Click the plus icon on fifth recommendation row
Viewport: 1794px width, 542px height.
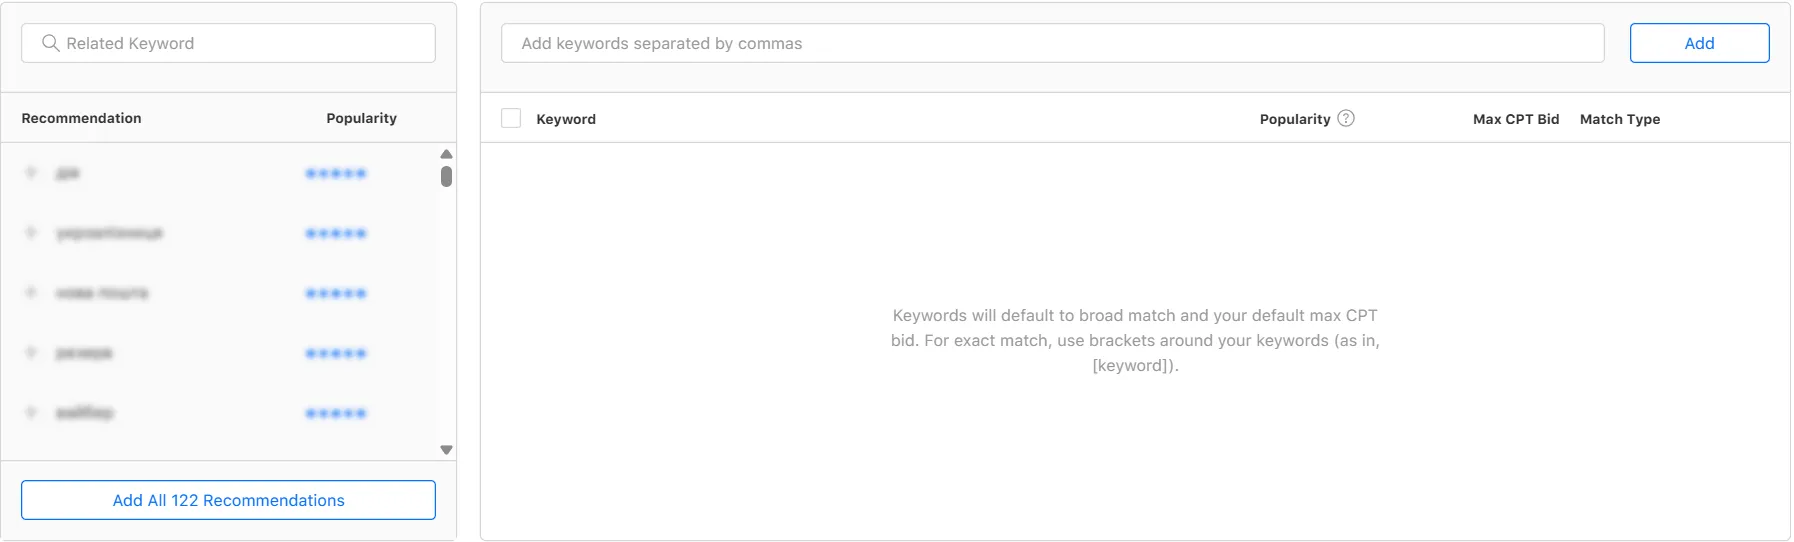coord(31,412)
